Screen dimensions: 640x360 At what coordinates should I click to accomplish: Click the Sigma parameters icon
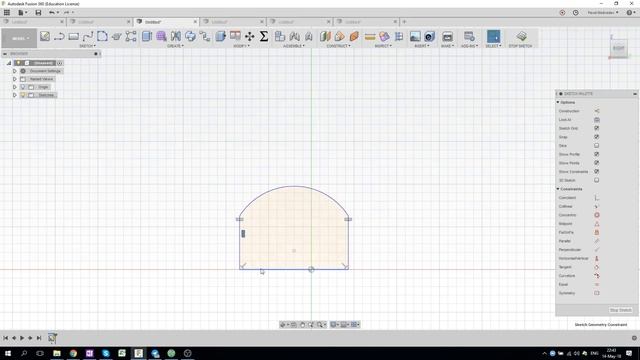264,36
